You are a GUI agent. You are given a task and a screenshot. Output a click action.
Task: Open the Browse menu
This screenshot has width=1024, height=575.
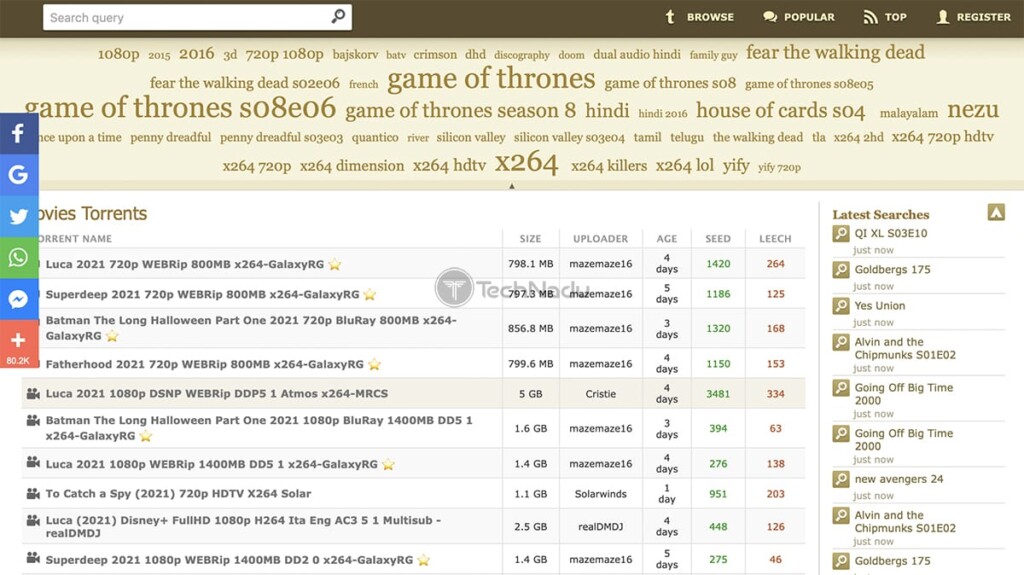coord(699,17)
